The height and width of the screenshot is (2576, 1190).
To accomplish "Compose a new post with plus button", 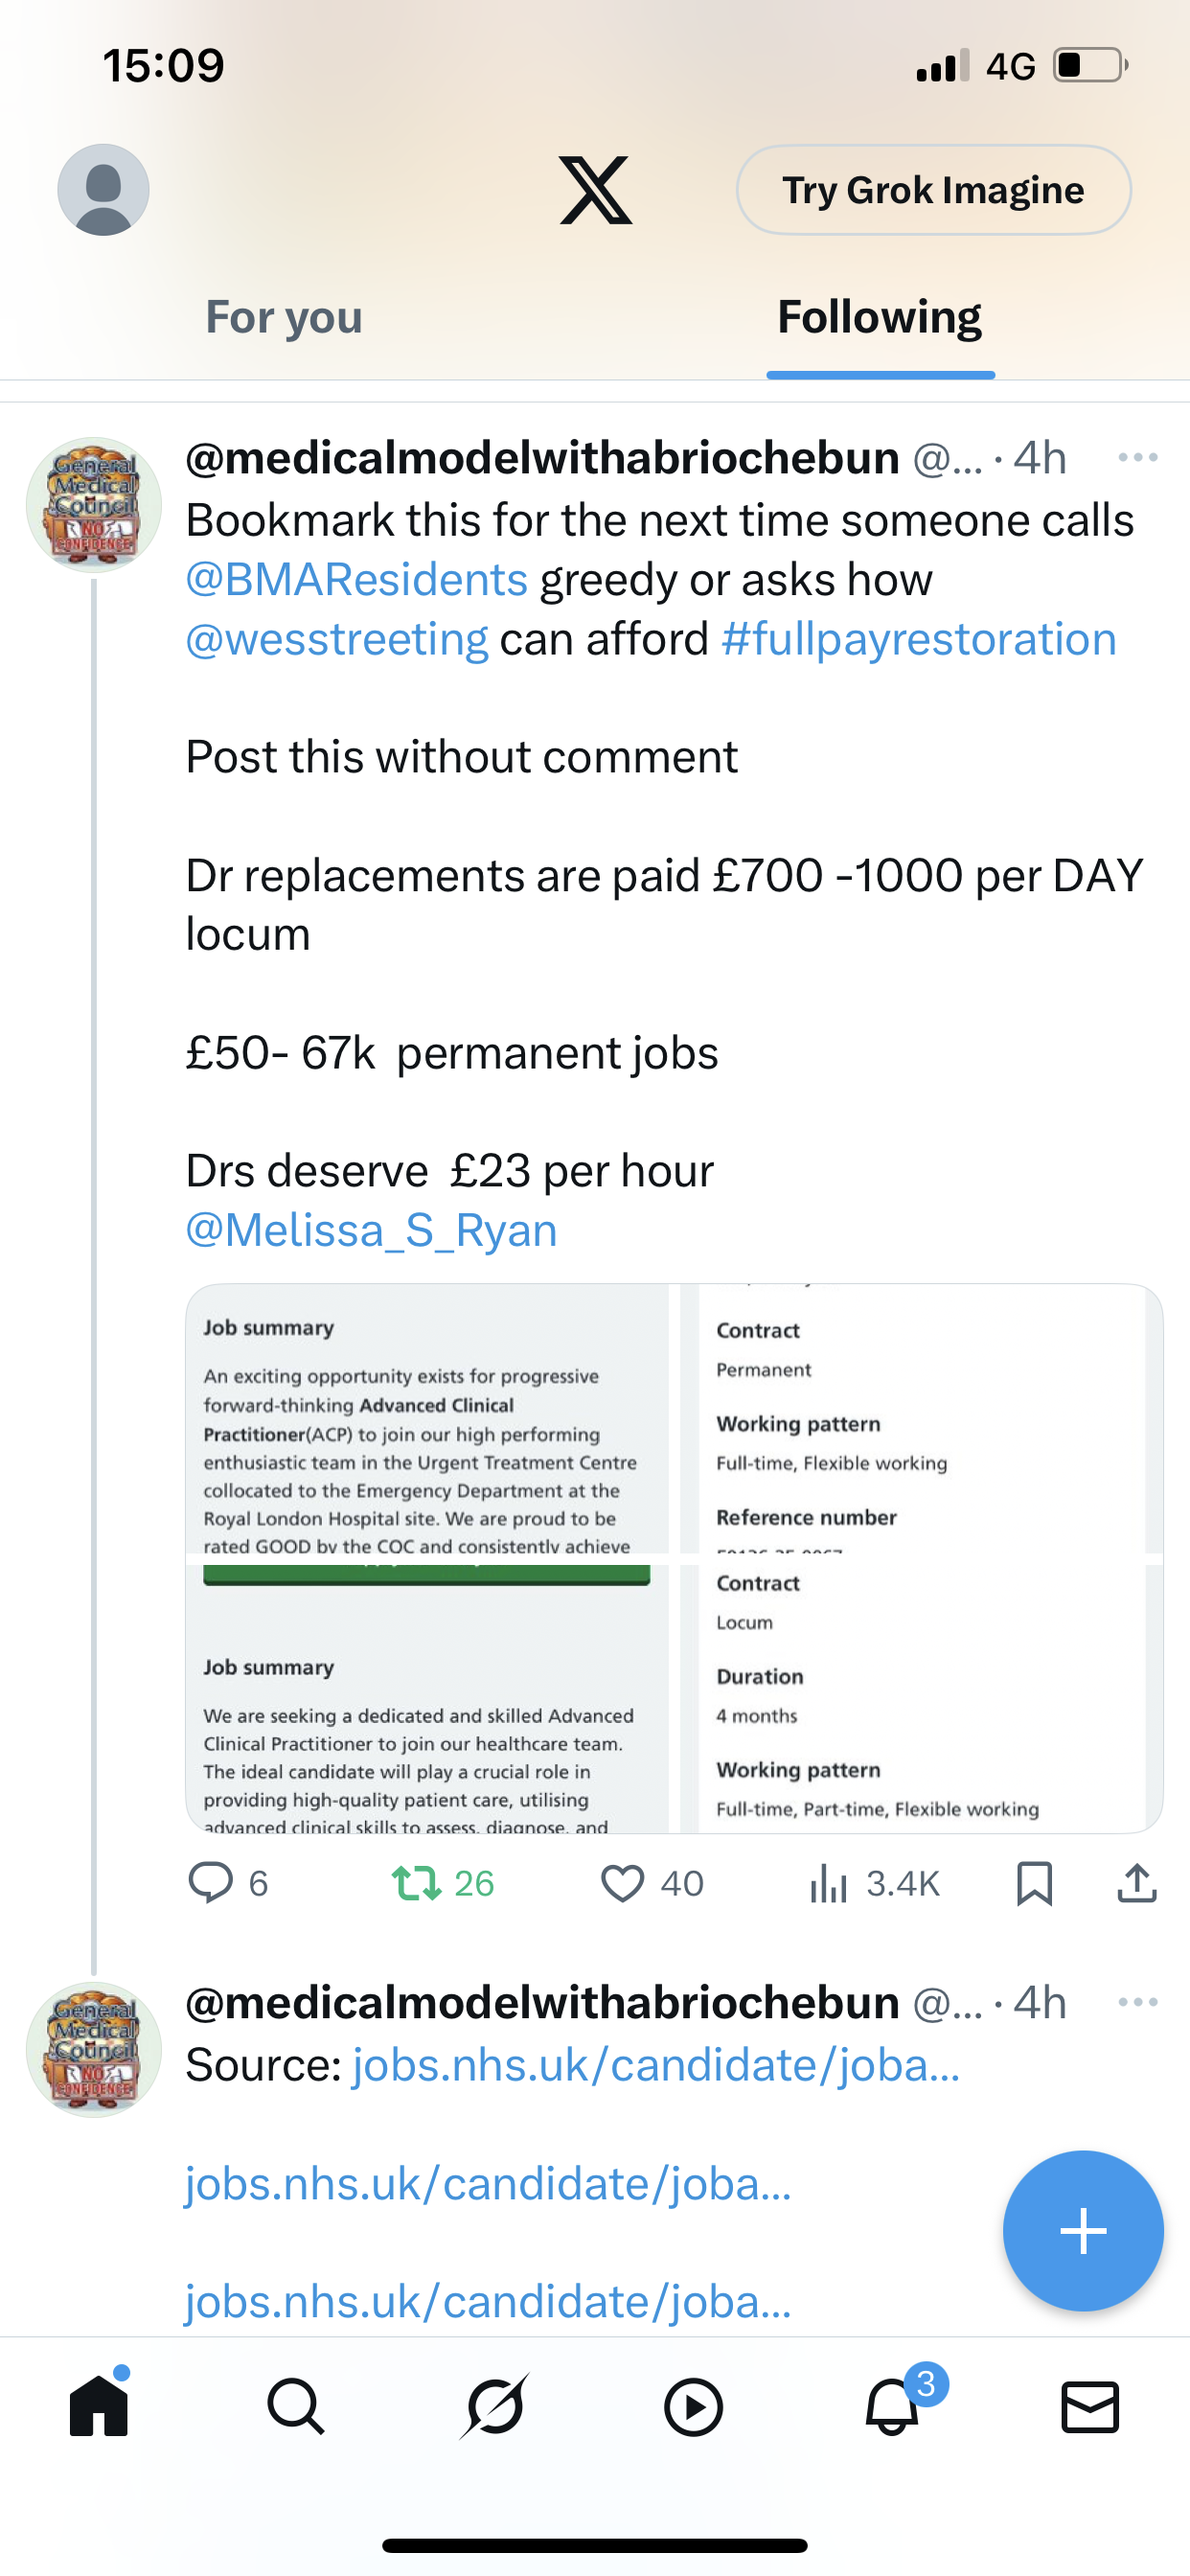I will click(1082, 2230).
